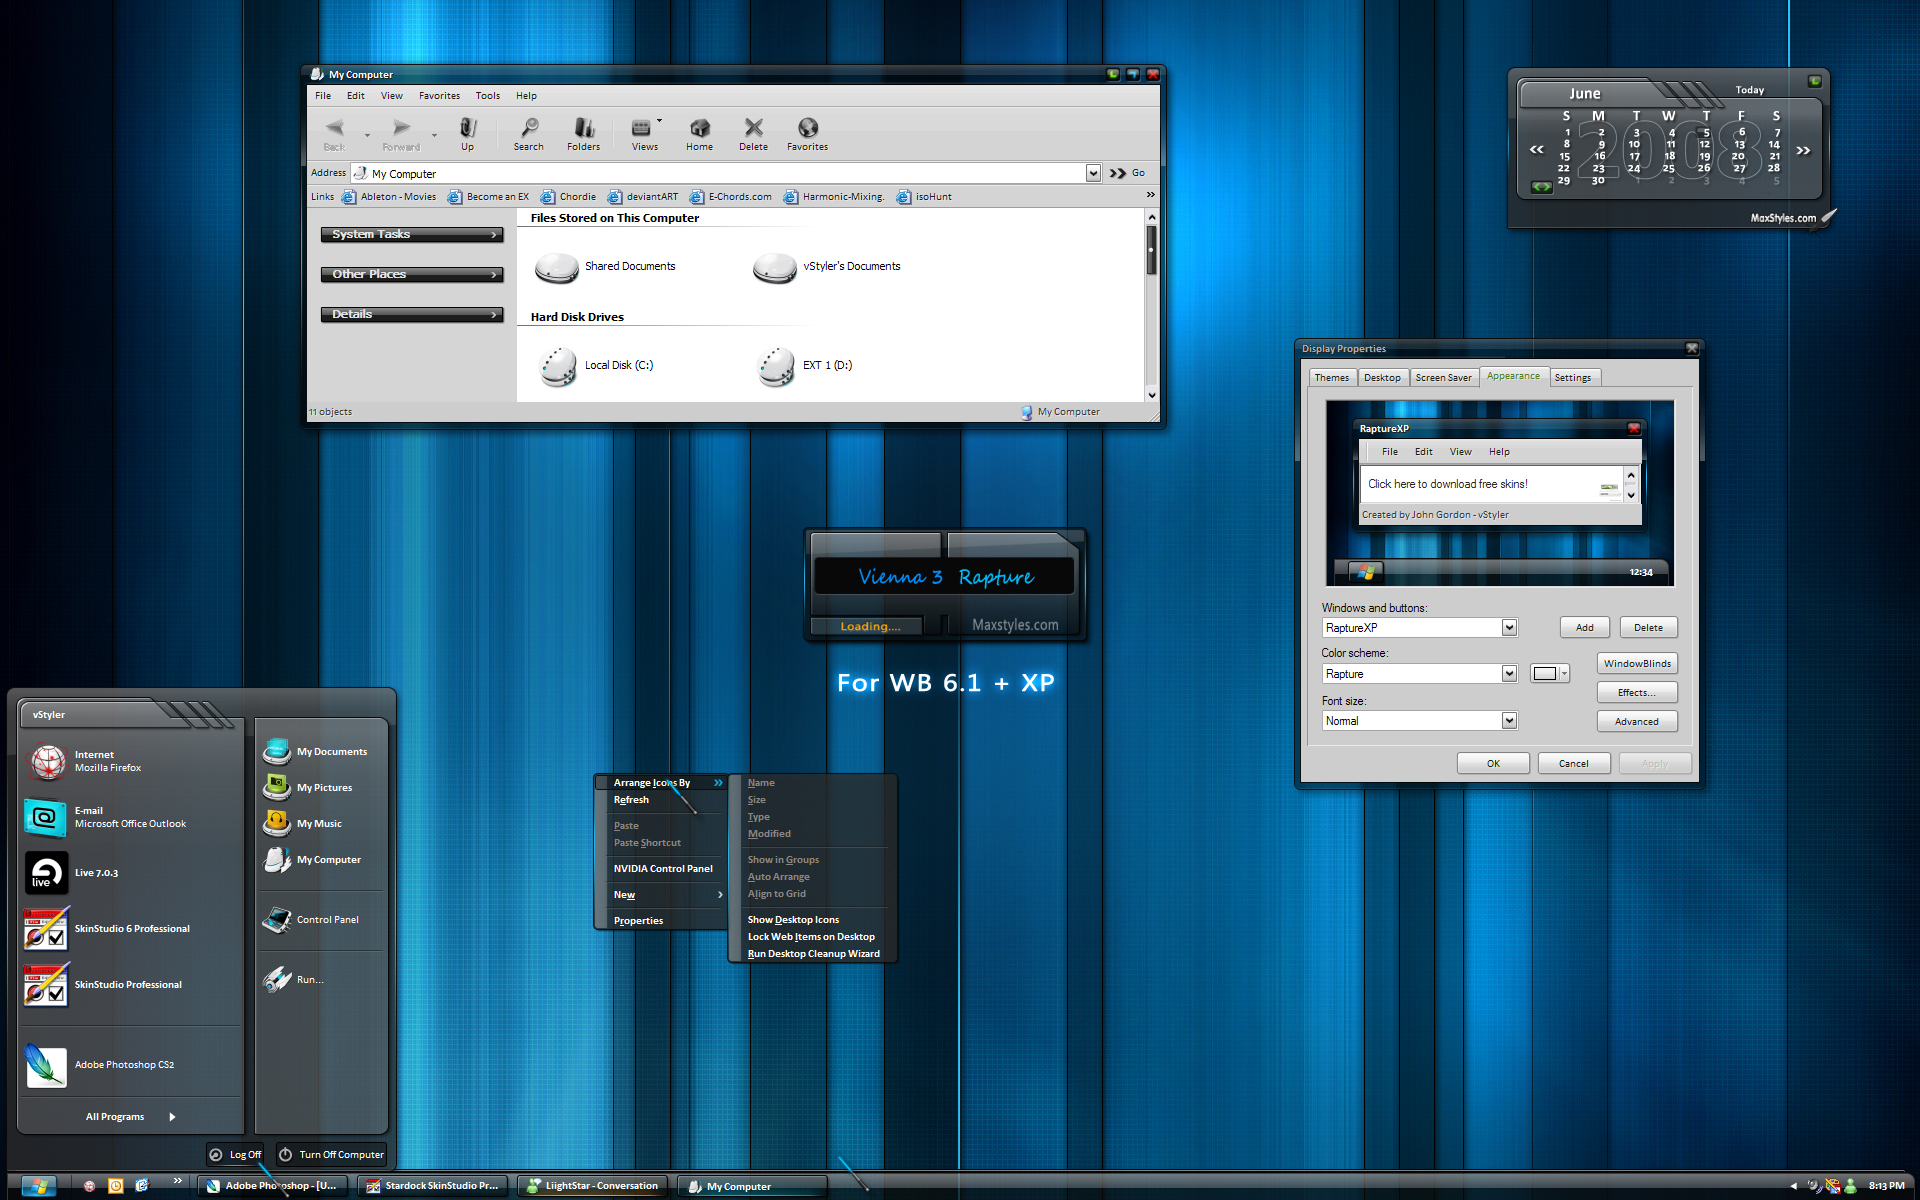Click the Add button in Display Properties
1920x1200 pixels.
point(1585,628)
